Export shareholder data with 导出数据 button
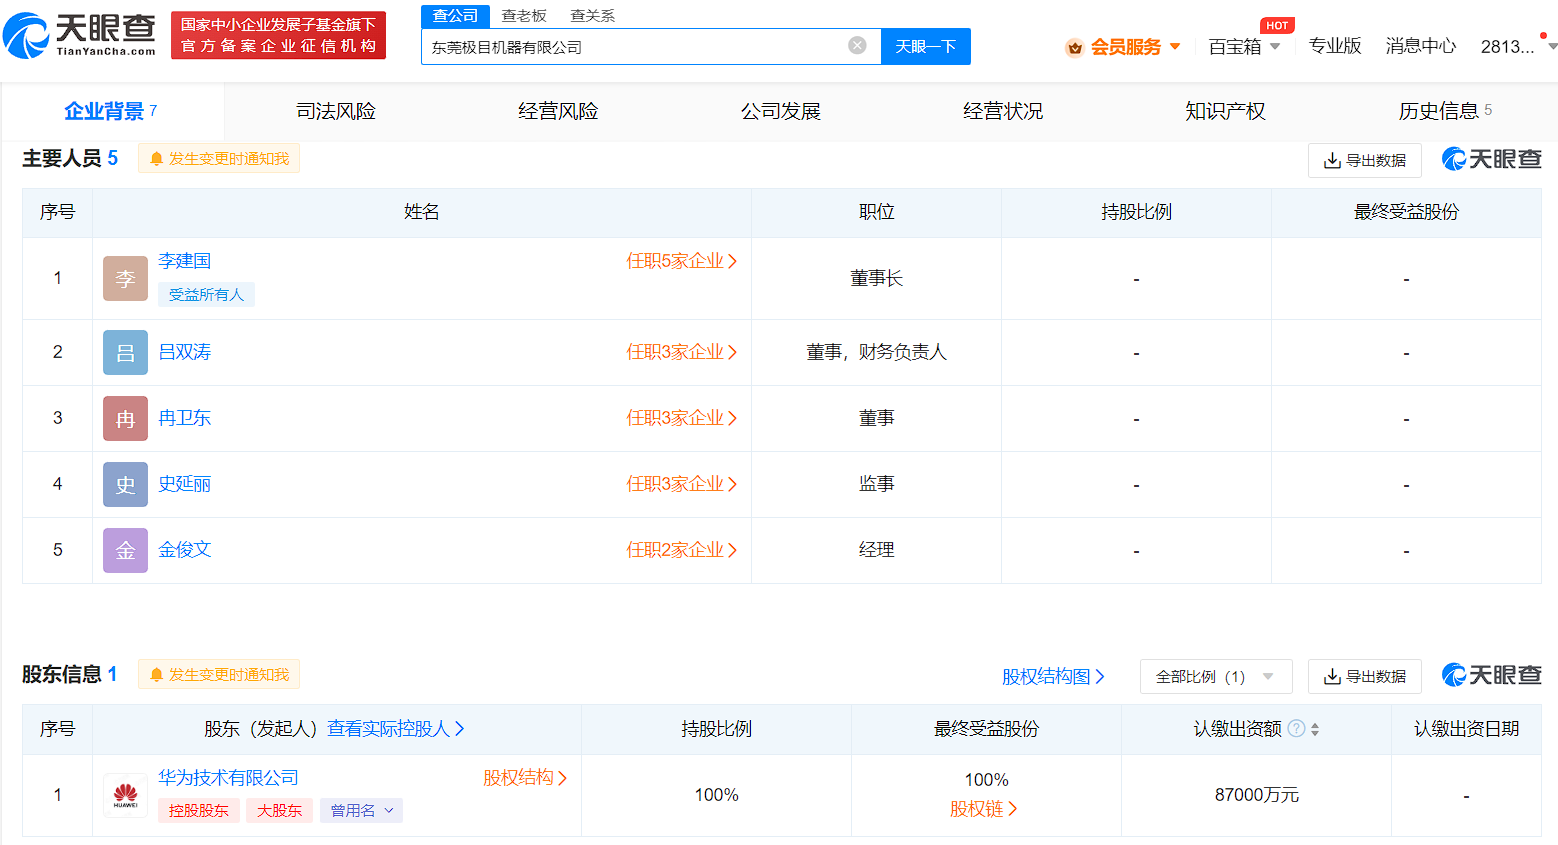Viewport: 1558px width, 845px height. pyautogui.click(x=1364, y=677)
